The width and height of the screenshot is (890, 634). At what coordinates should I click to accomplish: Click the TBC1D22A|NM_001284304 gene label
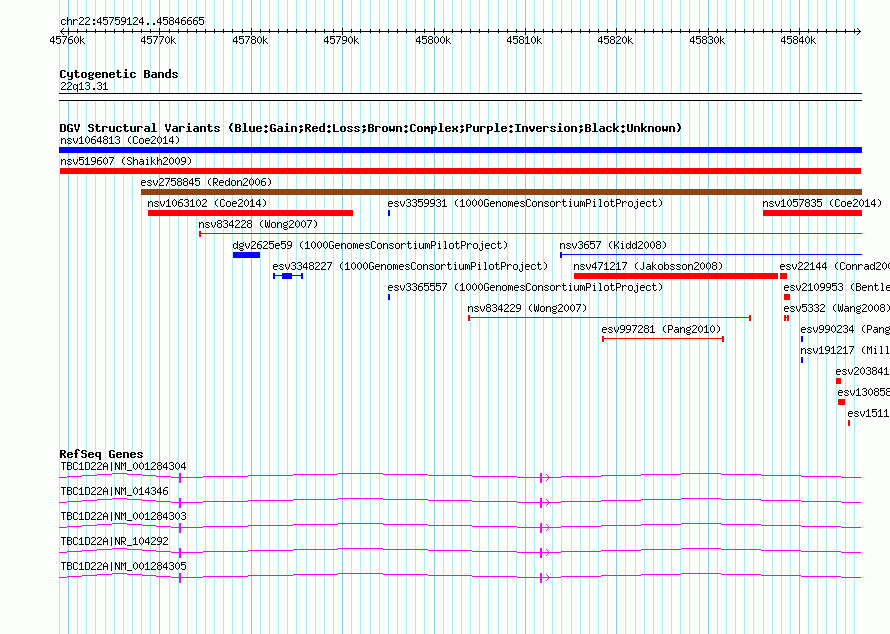[123, 467]
